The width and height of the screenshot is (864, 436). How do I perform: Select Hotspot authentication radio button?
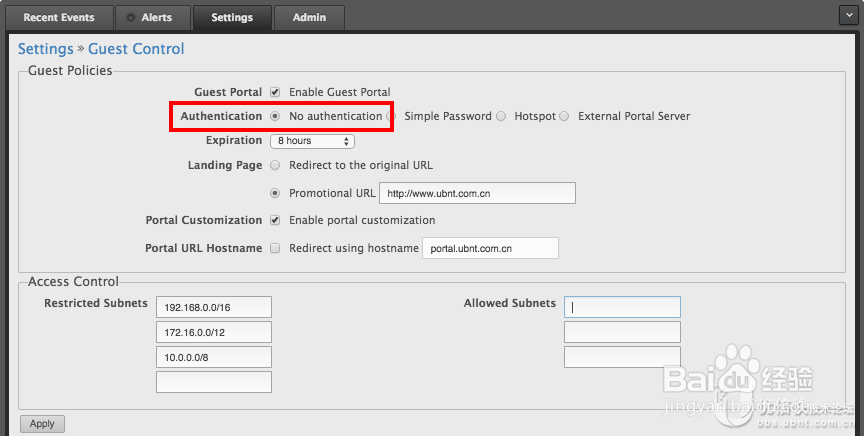tap(501, 116)
